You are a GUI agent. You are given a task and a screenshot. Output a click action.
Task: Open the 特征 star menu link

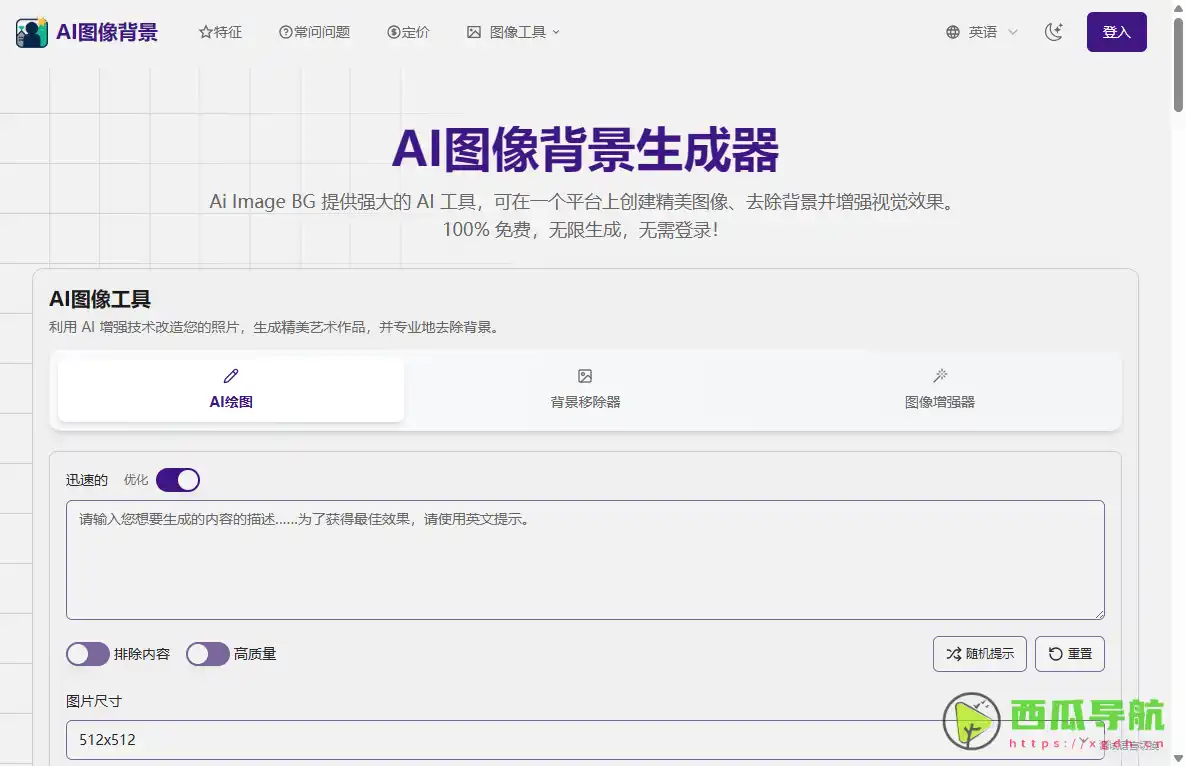tap(220, 32)
